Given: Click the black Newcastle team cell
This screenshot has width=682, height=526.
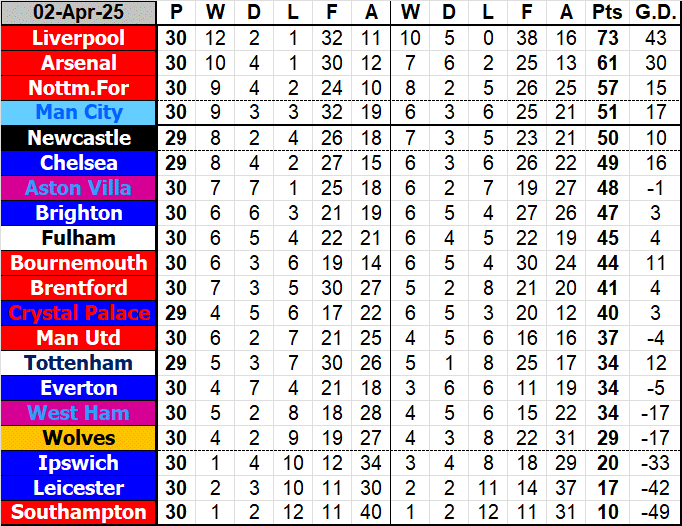Looking at the screenshot, I should point(79,138).
